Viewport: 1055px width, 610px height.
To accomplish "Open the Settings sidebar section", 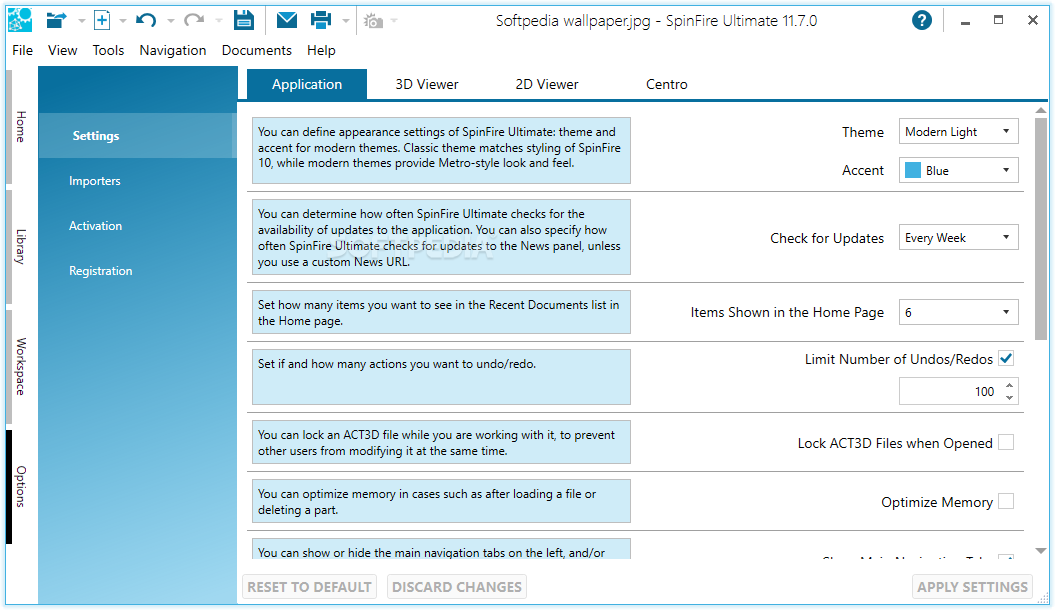I will pos(137,136).
